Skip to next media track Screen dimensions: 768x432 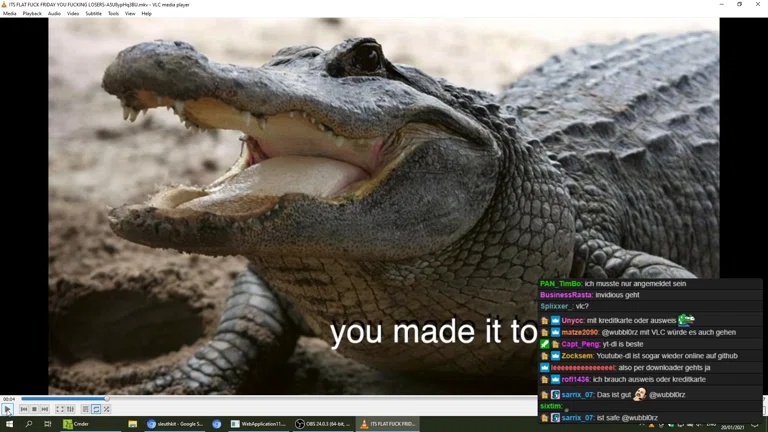click(45, 409)
